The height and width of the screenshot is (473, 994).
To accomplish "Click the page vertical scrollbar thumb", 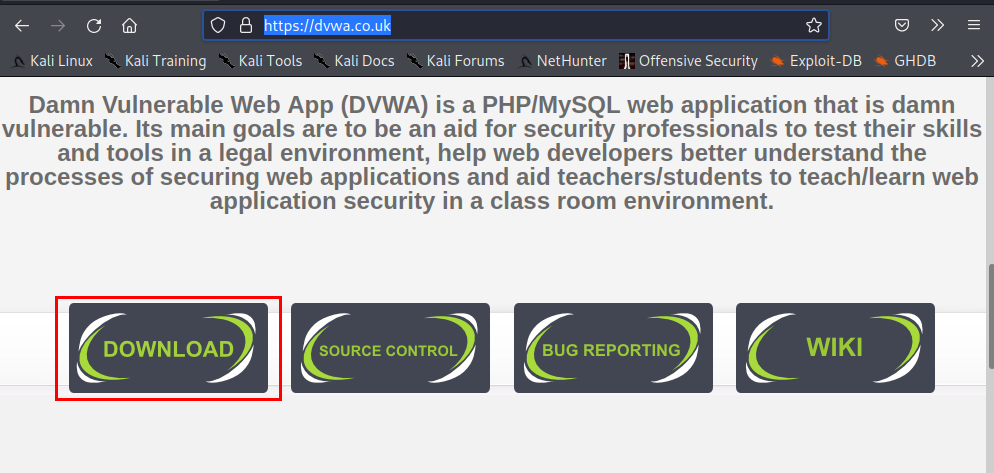I will pyautogui.click(x=990, y=316).
